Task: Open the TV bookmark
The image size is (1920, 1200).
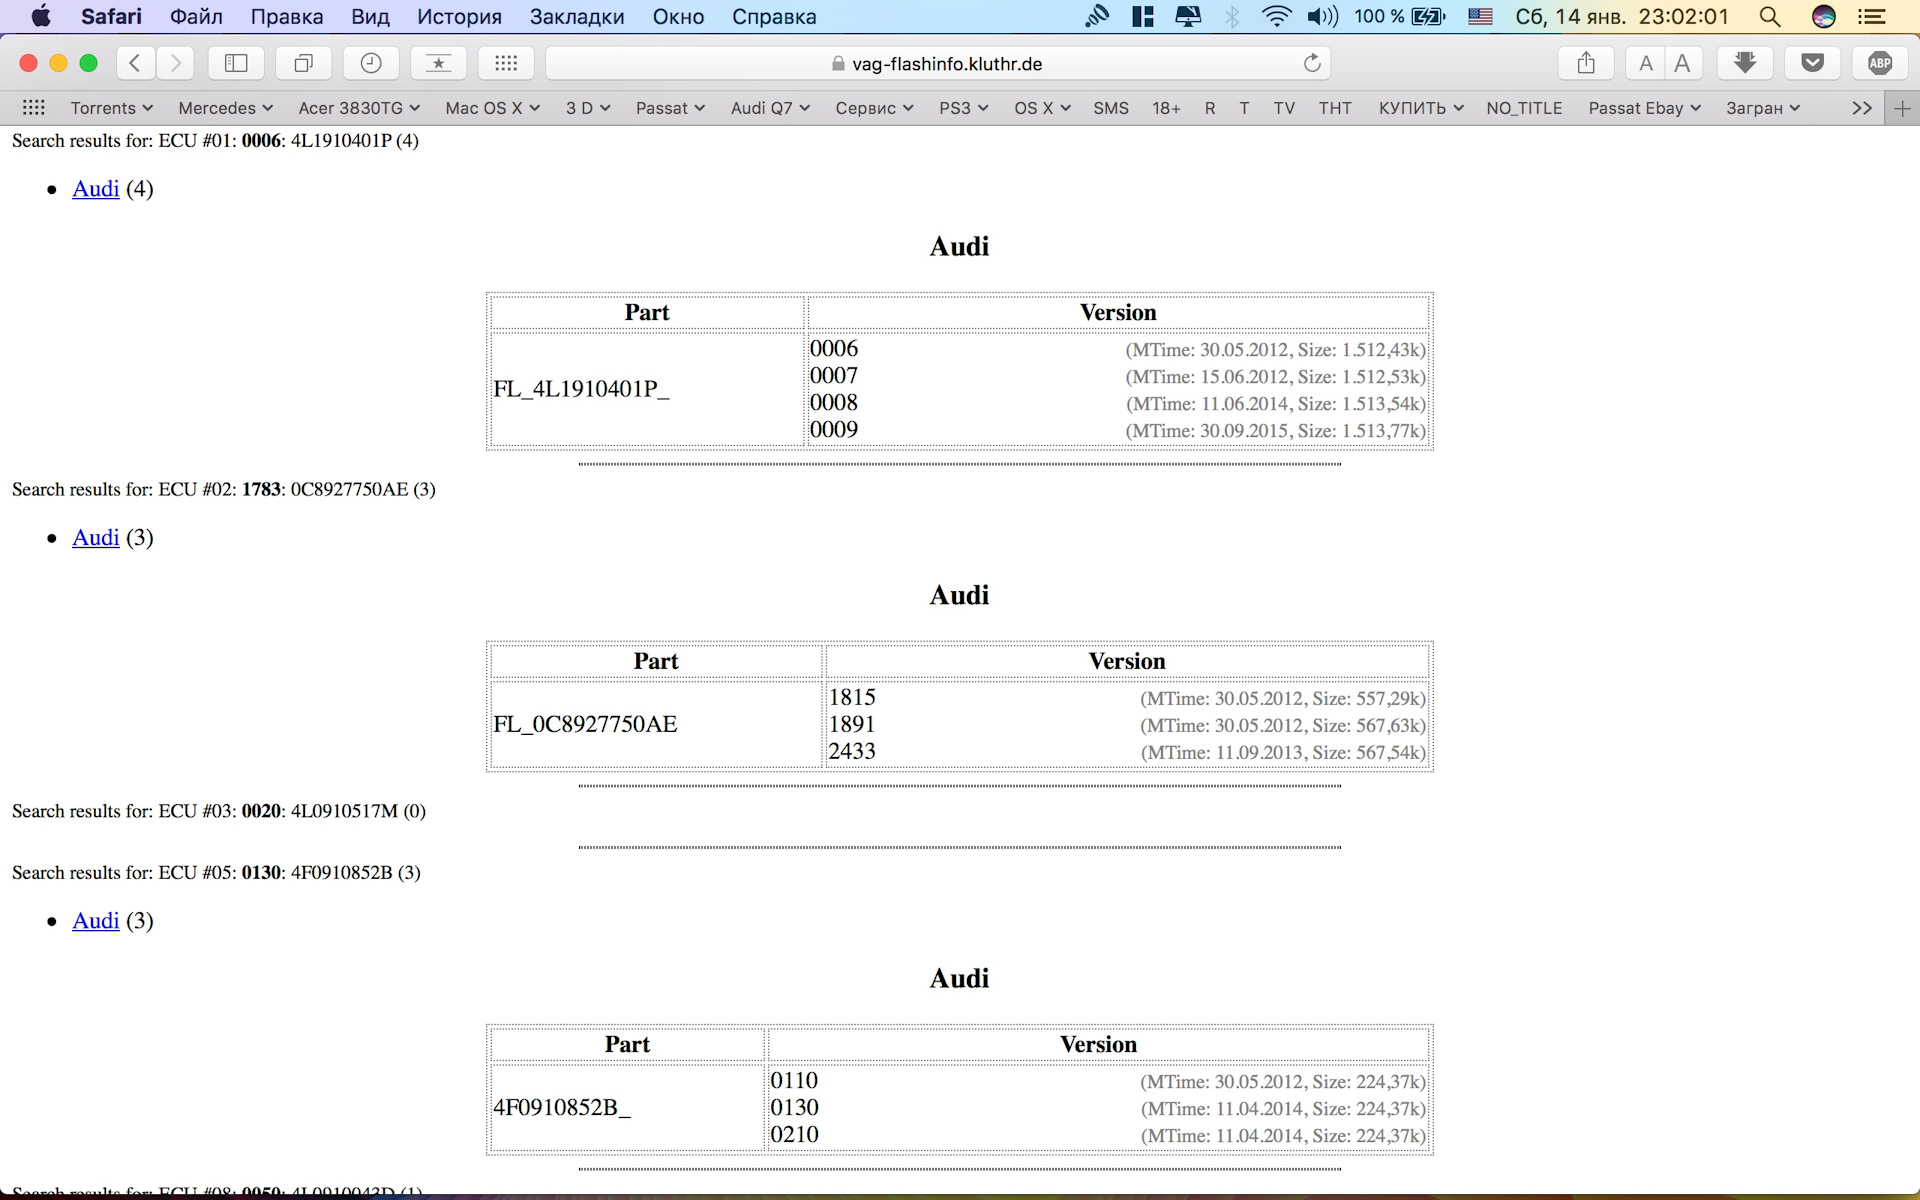Action: (x=1284, y=108)
